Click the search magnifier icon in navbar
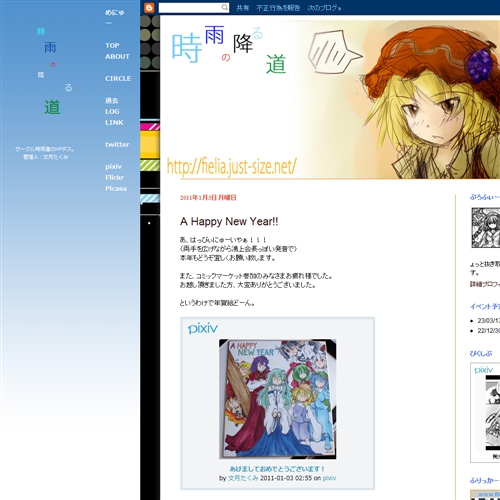Screen dimensions: 500x500 225,7
